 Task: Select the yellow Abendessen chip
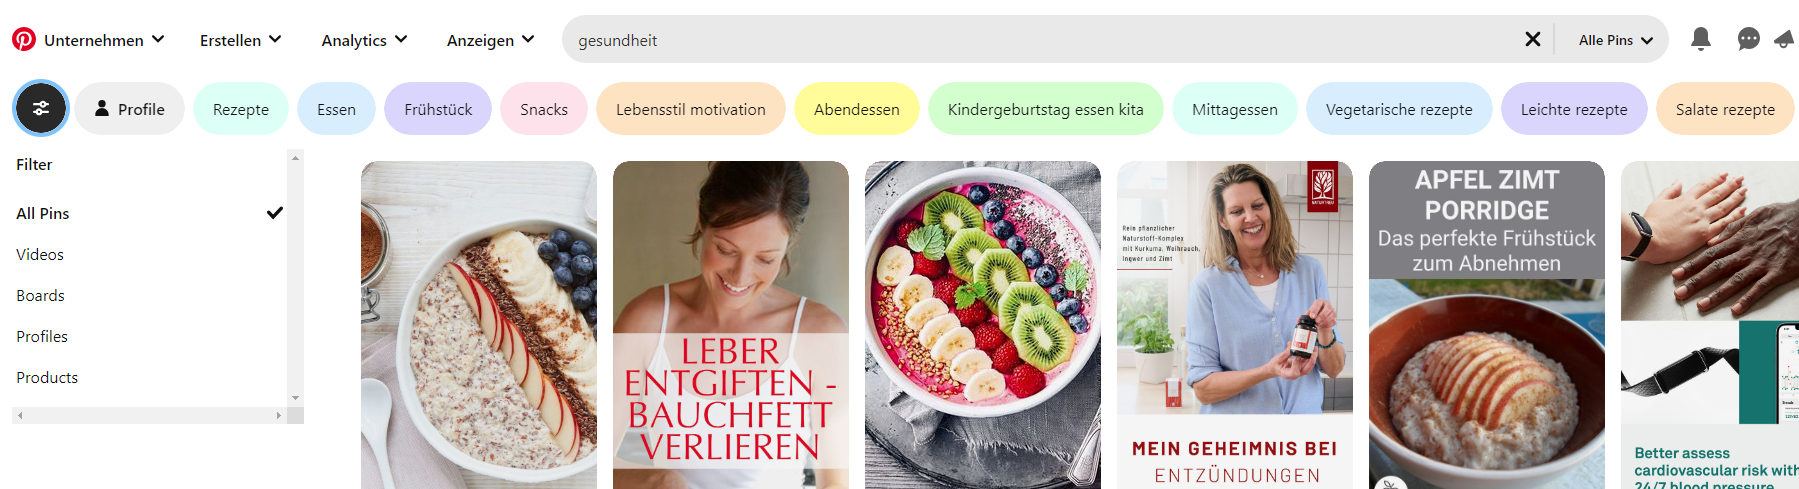tap(857, 109)
